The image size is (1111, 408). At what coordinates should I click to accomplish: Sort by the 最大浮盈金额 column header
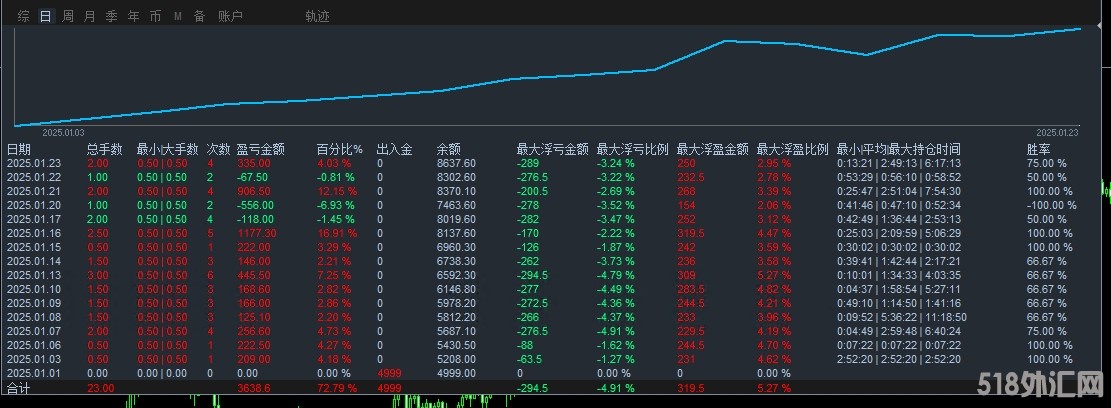(x=713, y=149)
